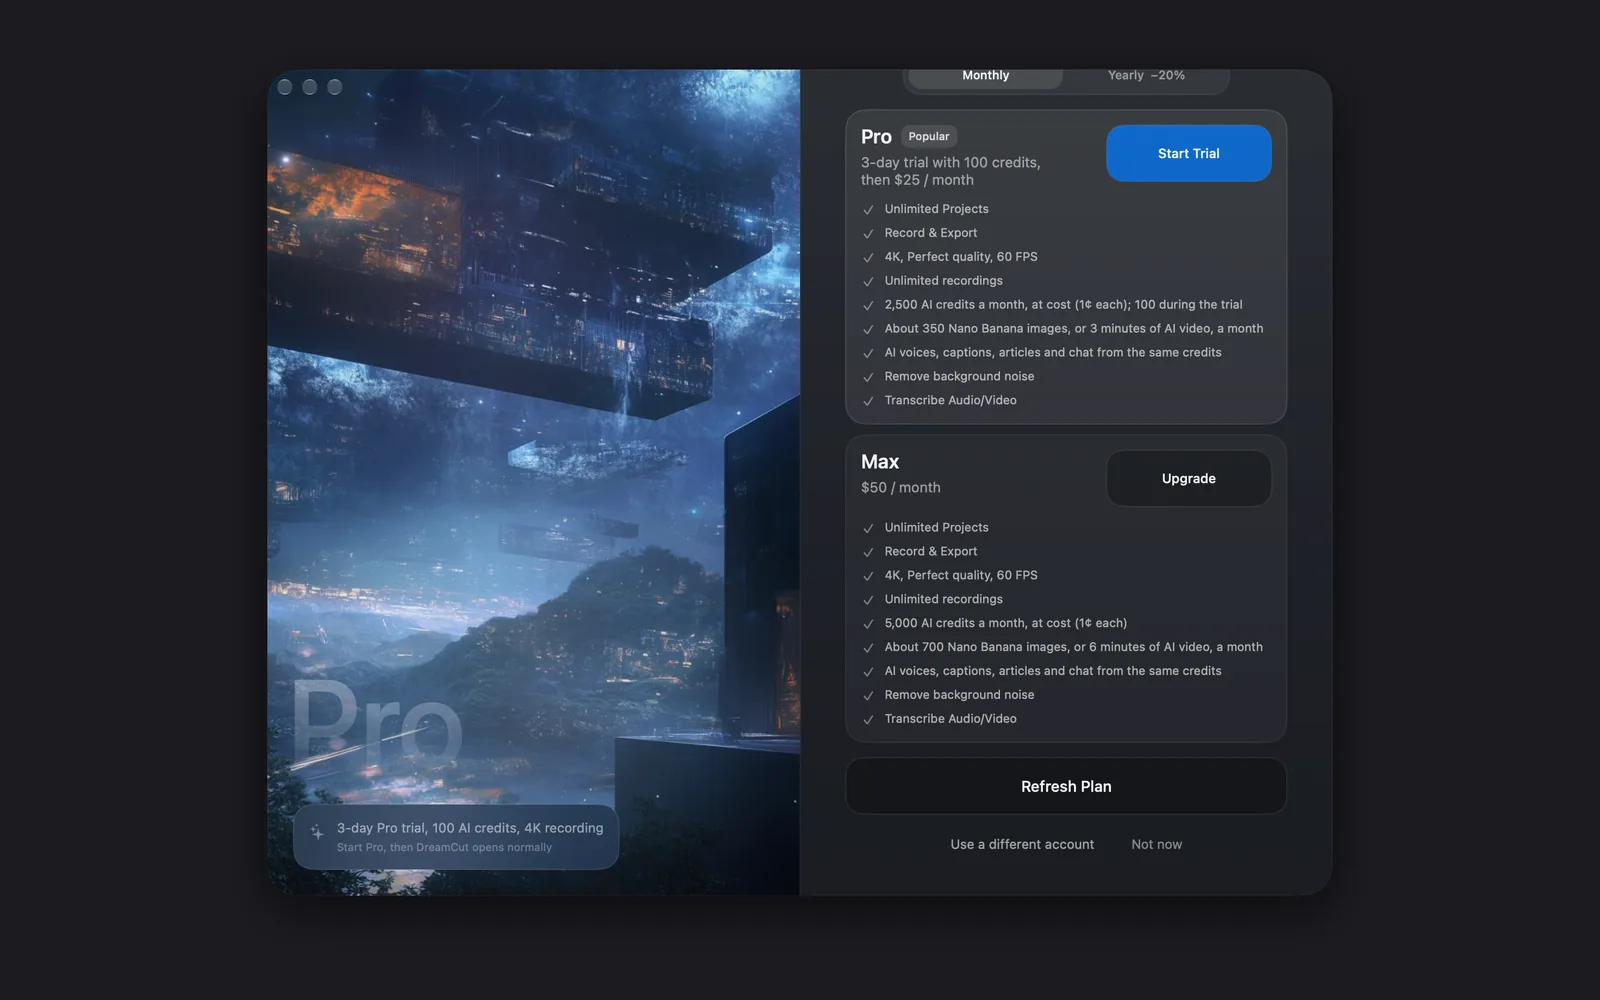Start the Pro plan trial
The height and width of the screenshot is (1000, 1600).
(x=1188, y=153)
